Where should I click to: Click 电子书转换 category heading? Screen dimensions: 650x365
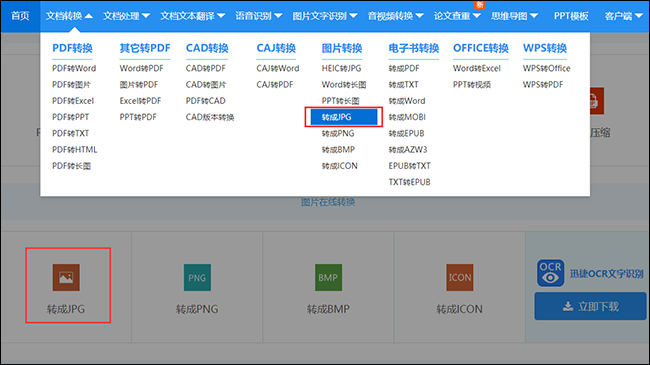coord(414,48)
